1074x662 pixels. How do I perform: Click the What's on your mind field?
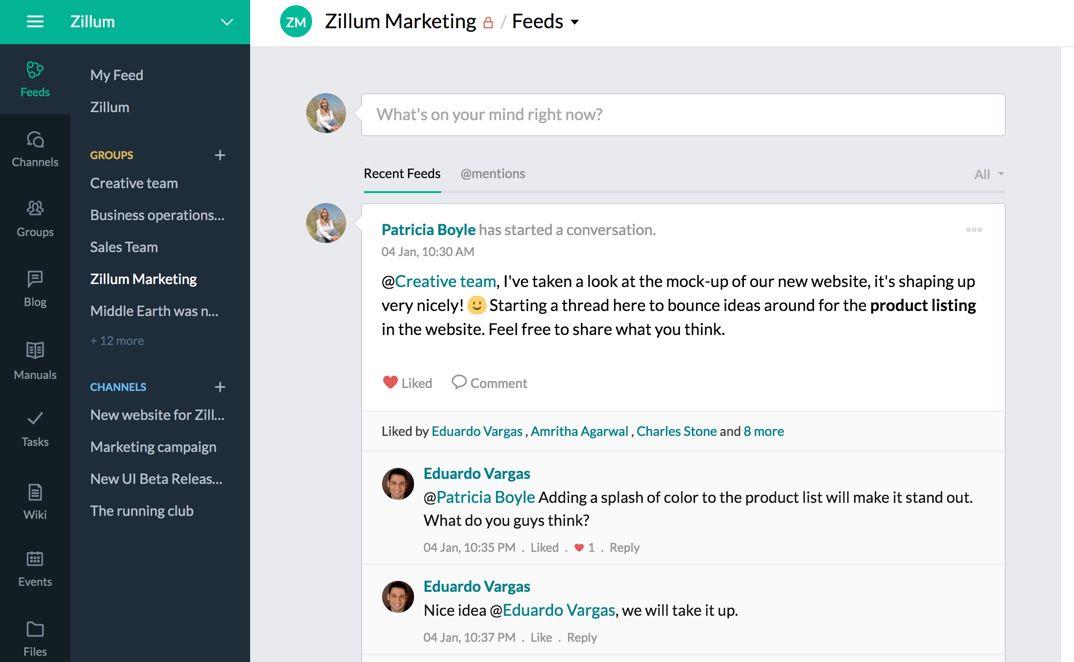[683, 114]
